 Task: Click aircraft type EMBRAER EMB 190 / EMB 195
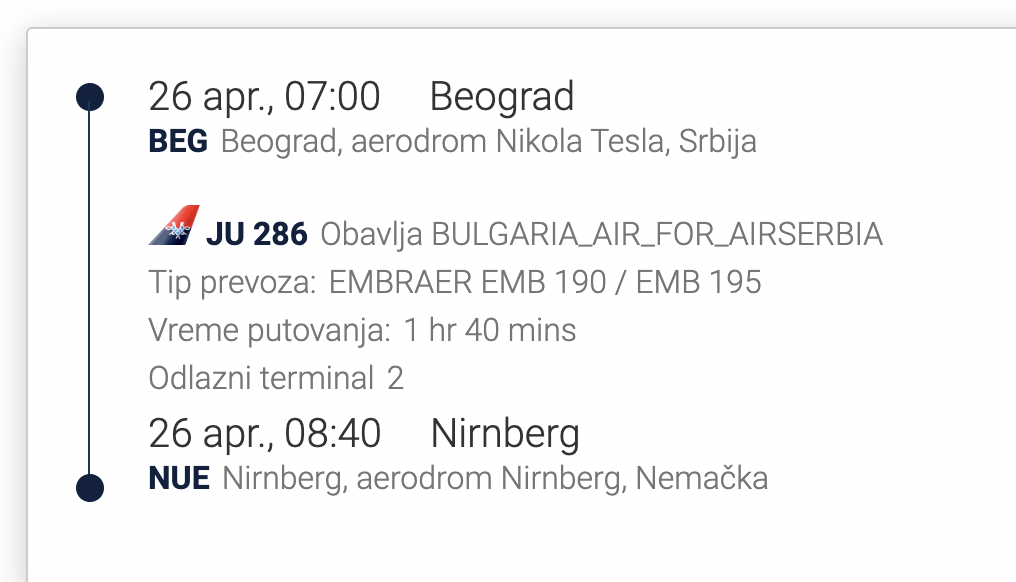pos(545,282)
